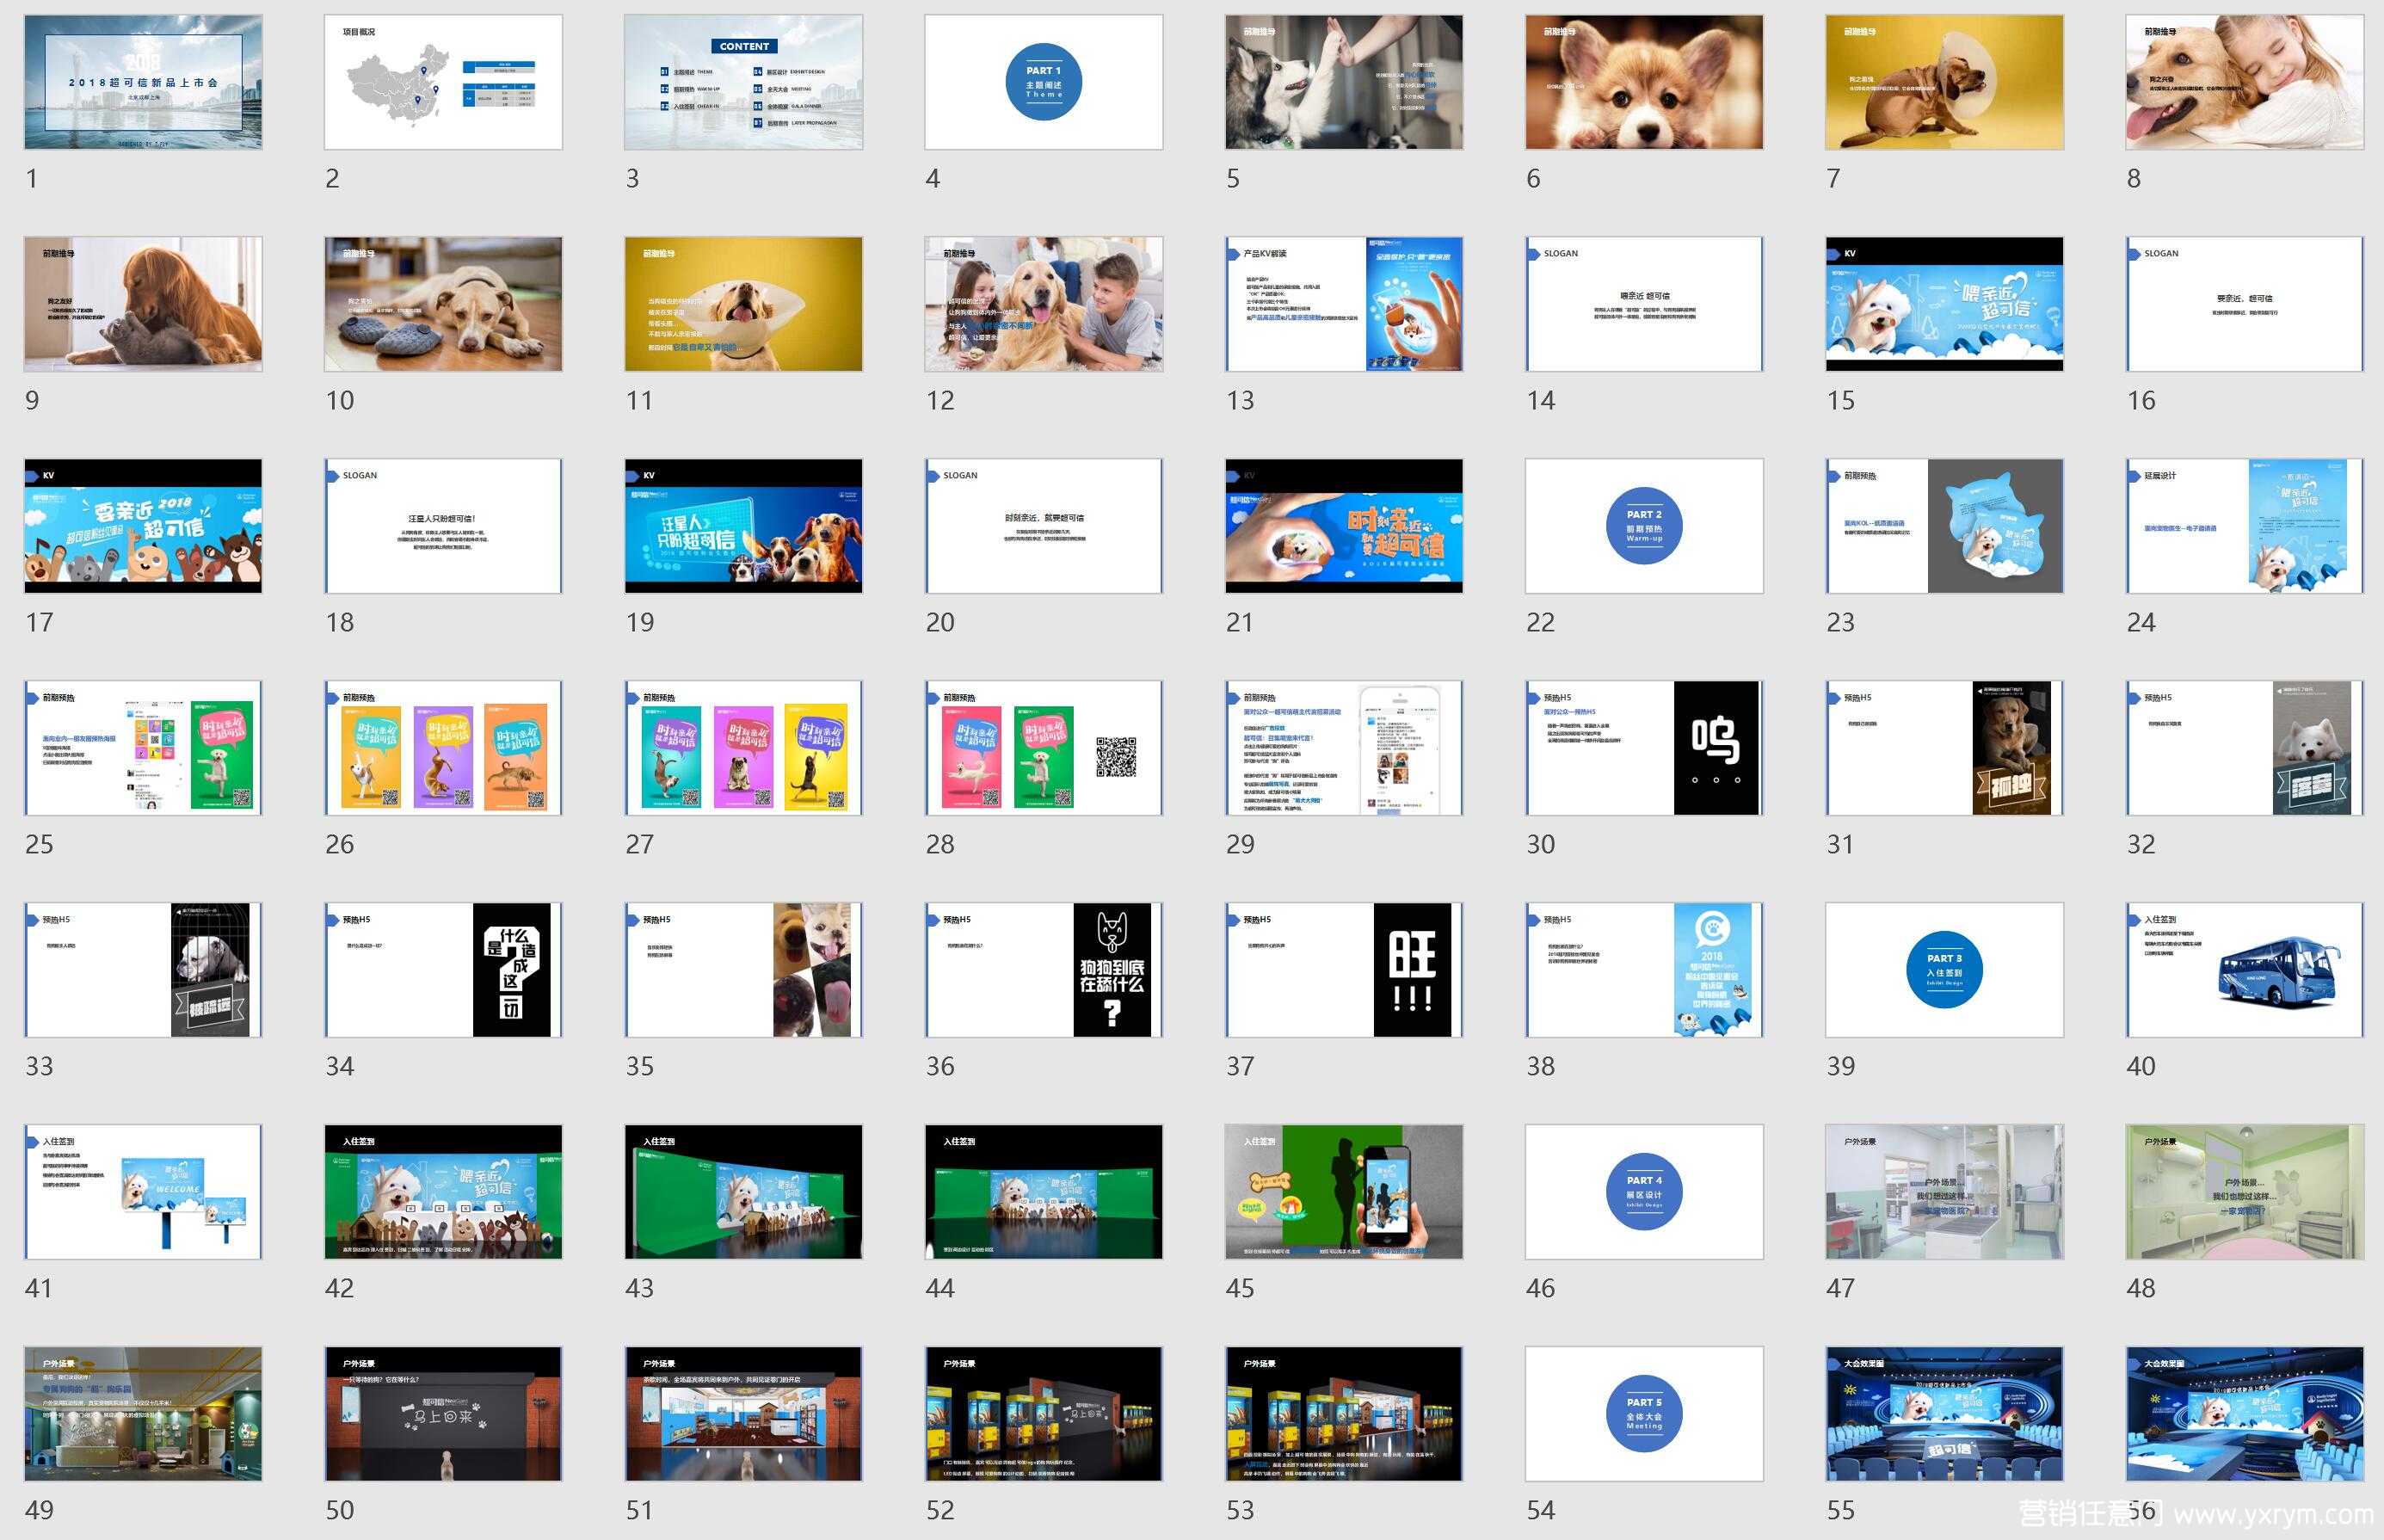Select slide 39 PART 3 circle slide

(1944, 970)
